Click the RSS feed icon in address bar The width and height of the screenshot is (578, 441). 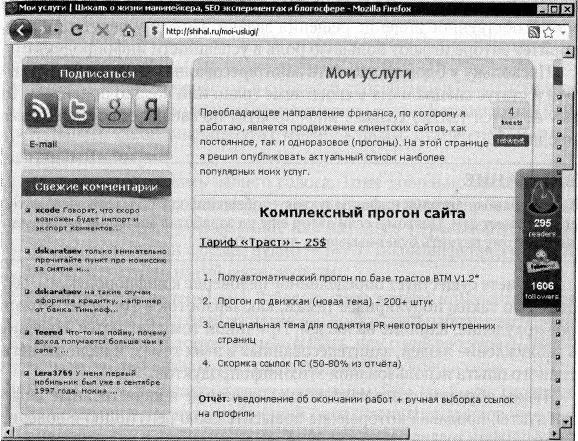[x=534, y=32]
